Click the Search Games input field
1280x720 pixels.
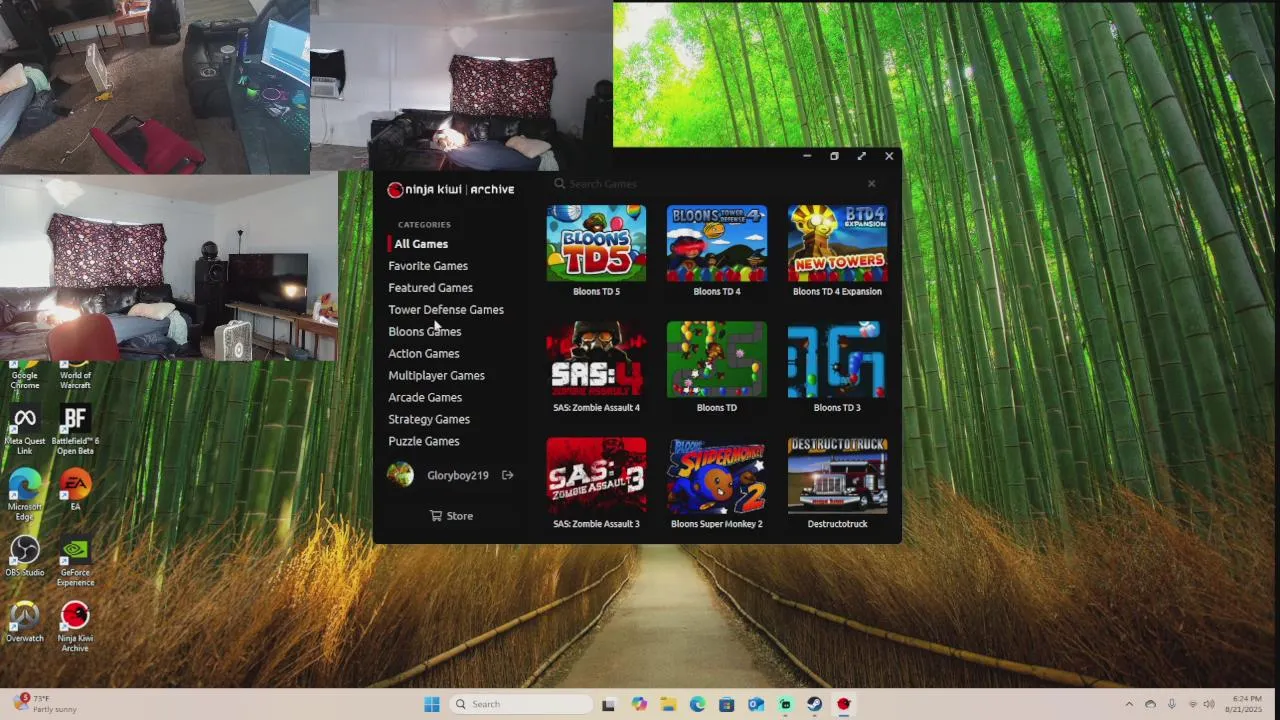710,184
